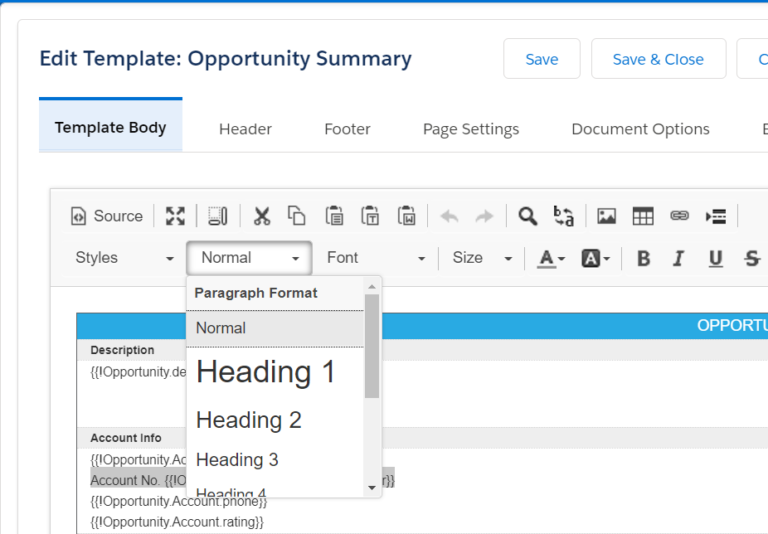Click the Source view button
The image size is (768, 534).
tap(106, 216)
